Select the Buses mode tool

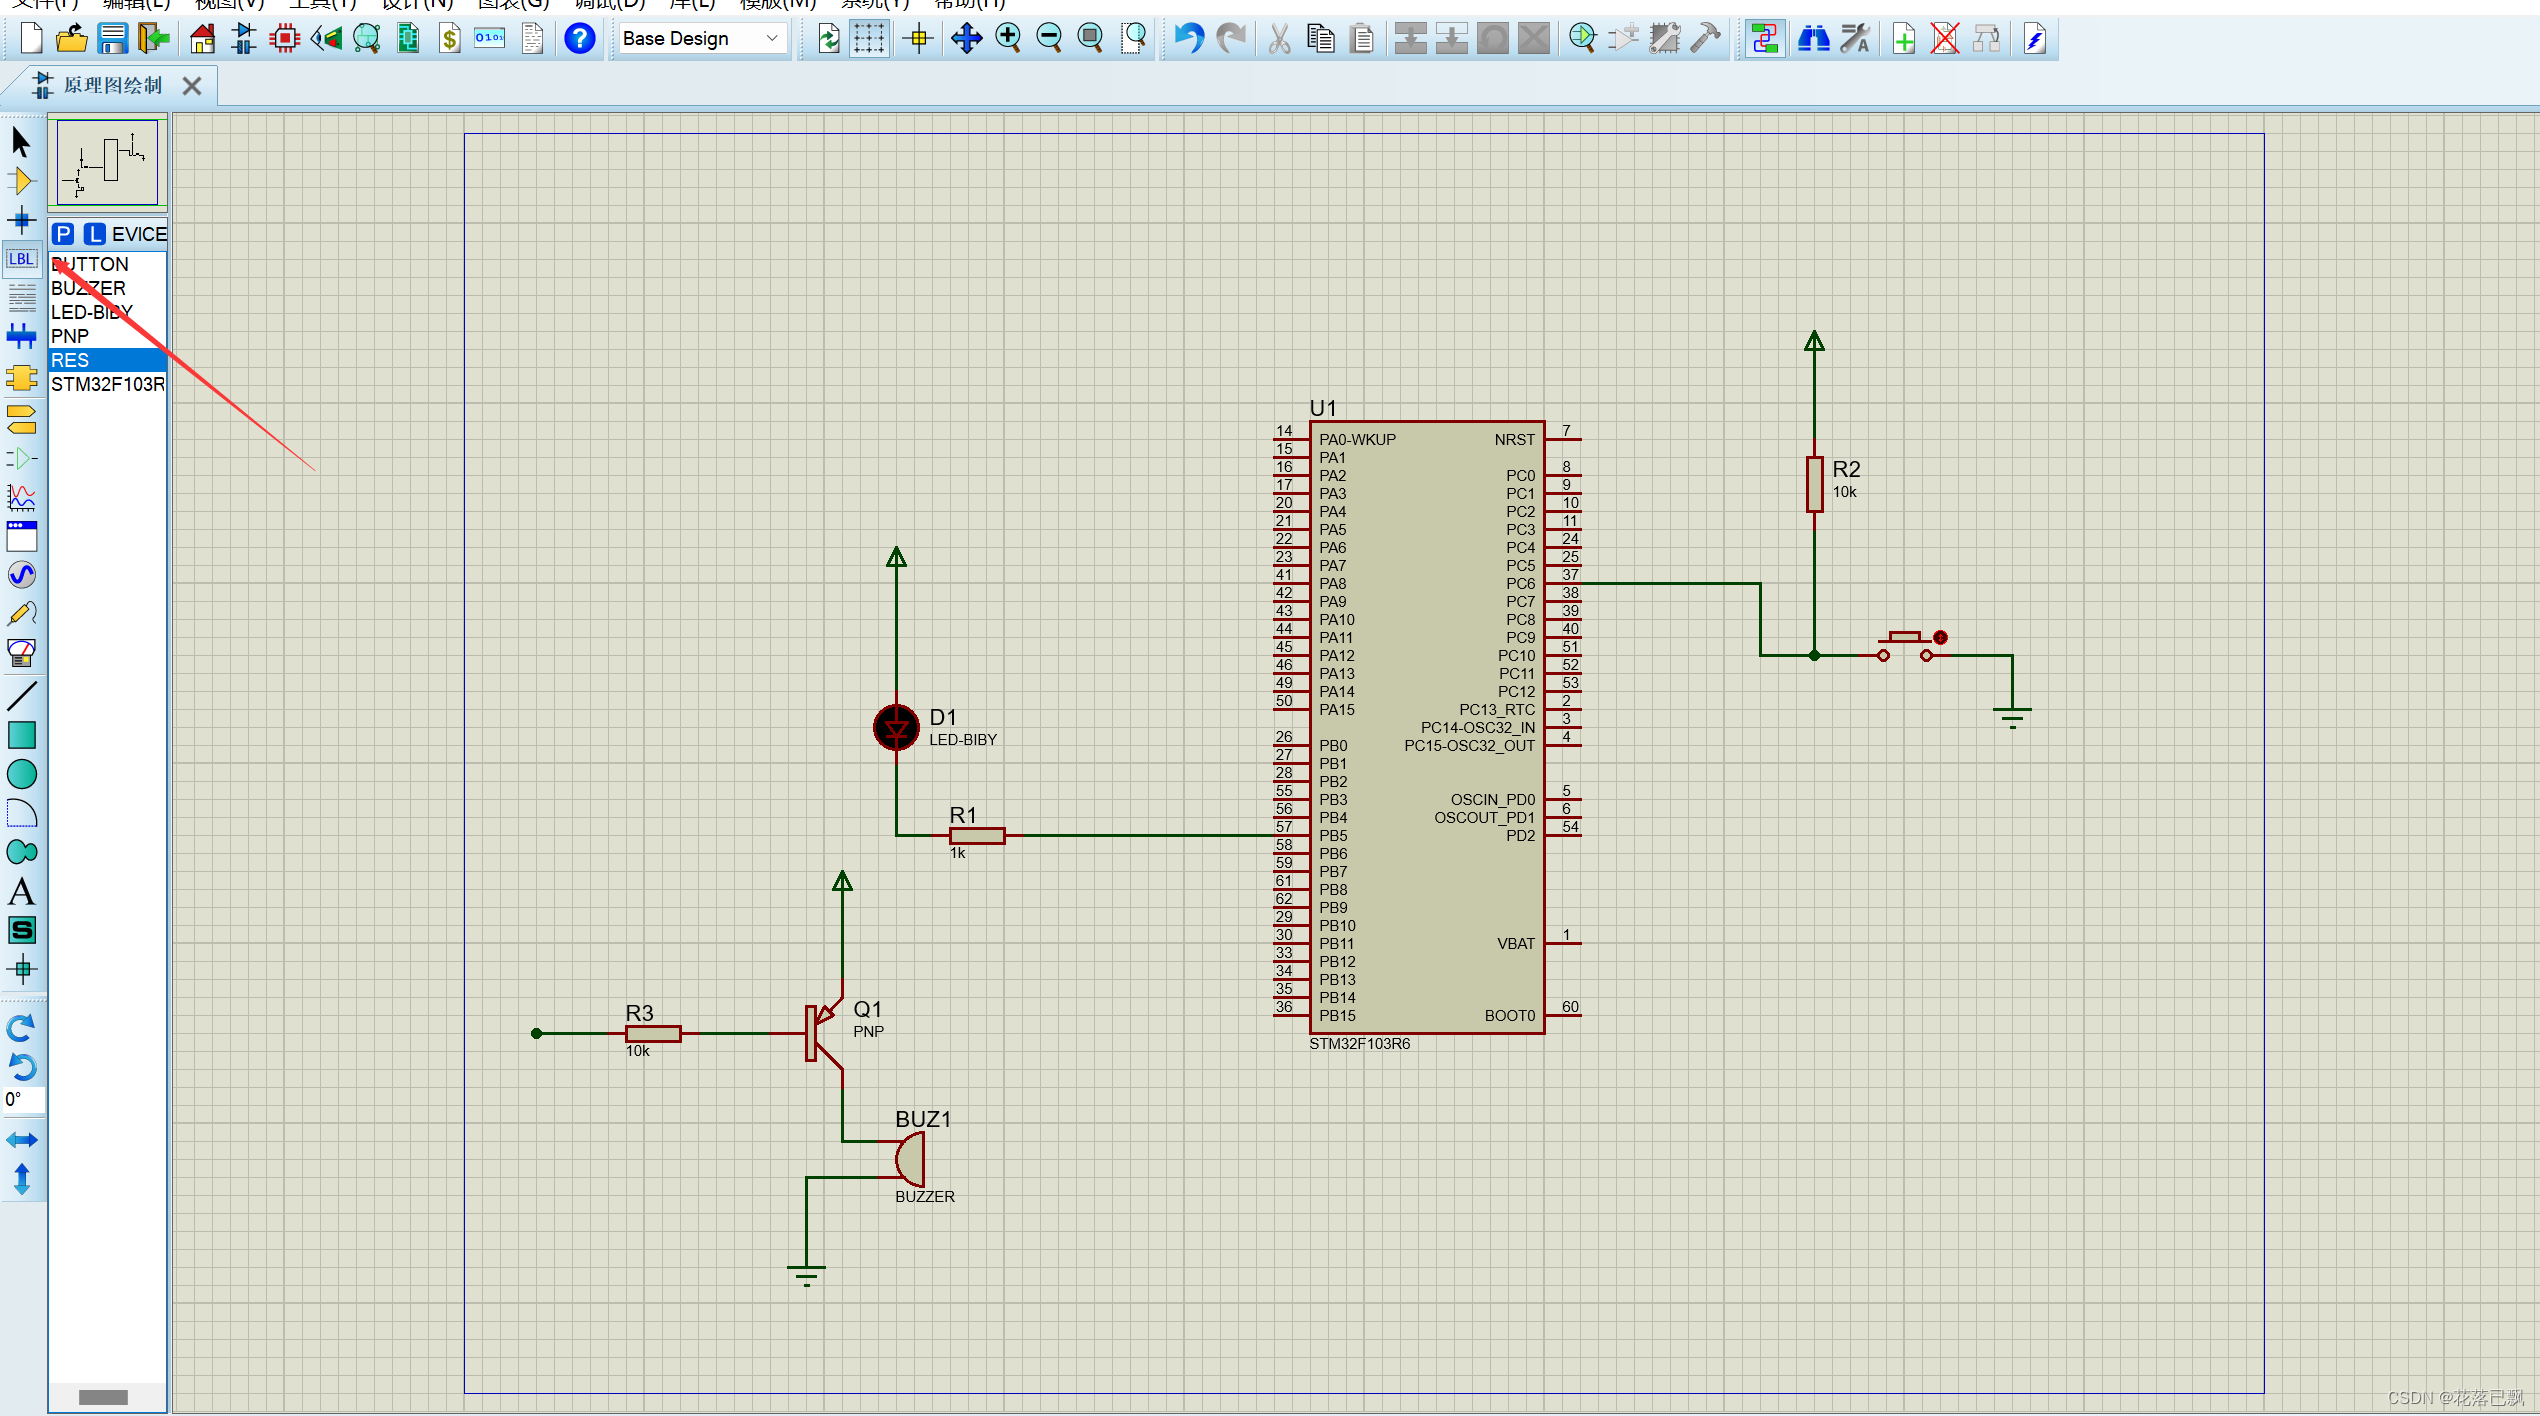pyautogui.click(x=21, y=336)
